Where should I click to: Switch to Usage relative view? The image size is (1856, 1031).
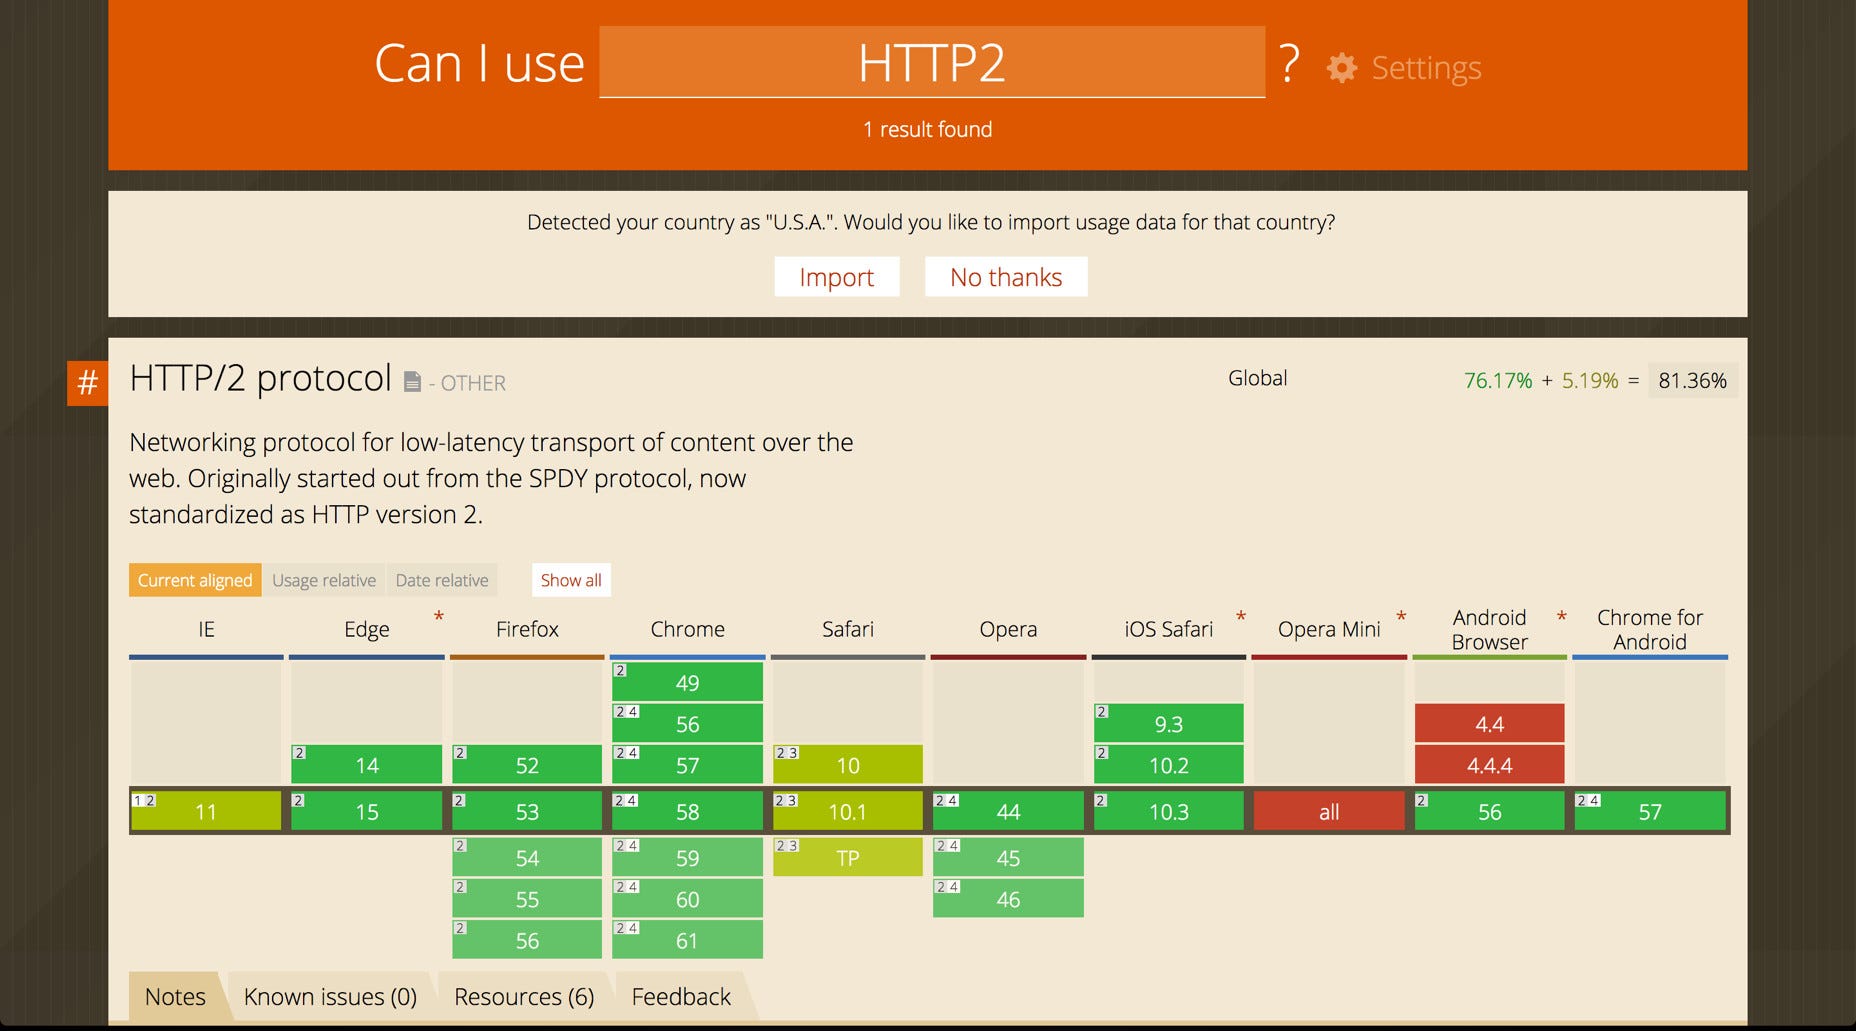point(323,580)
